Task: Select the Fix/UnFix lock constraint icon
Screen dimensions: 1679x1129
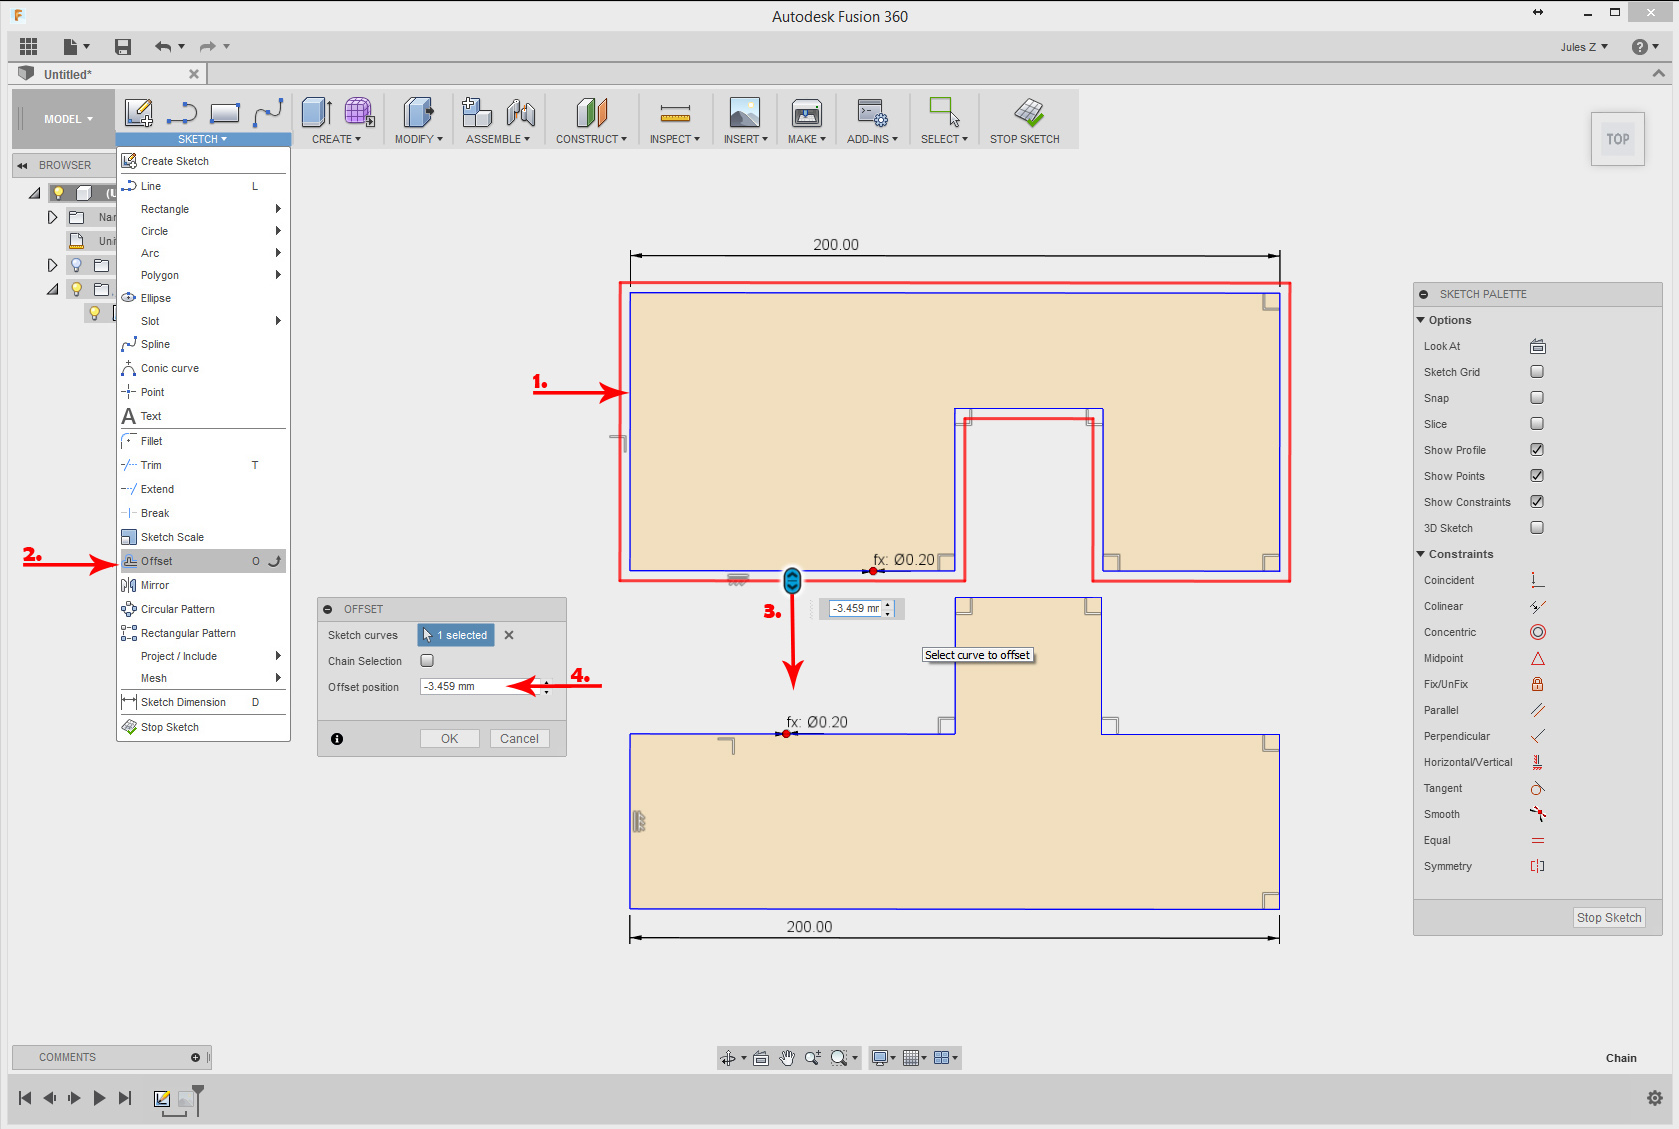Action: [x=1537, y=684]
